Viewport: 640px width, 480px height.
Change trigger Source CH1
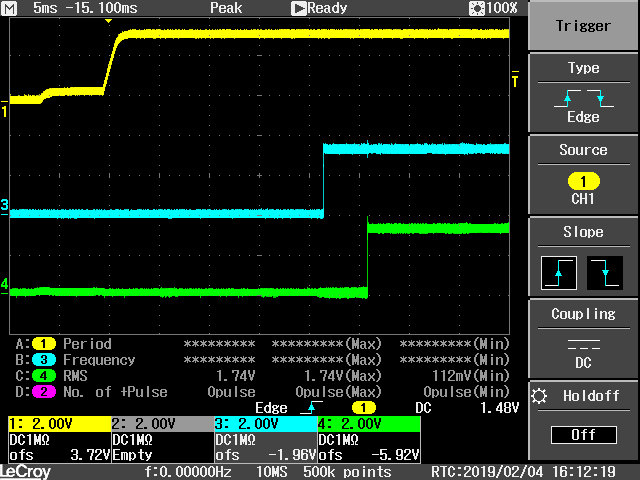click(x=583, y=175)
